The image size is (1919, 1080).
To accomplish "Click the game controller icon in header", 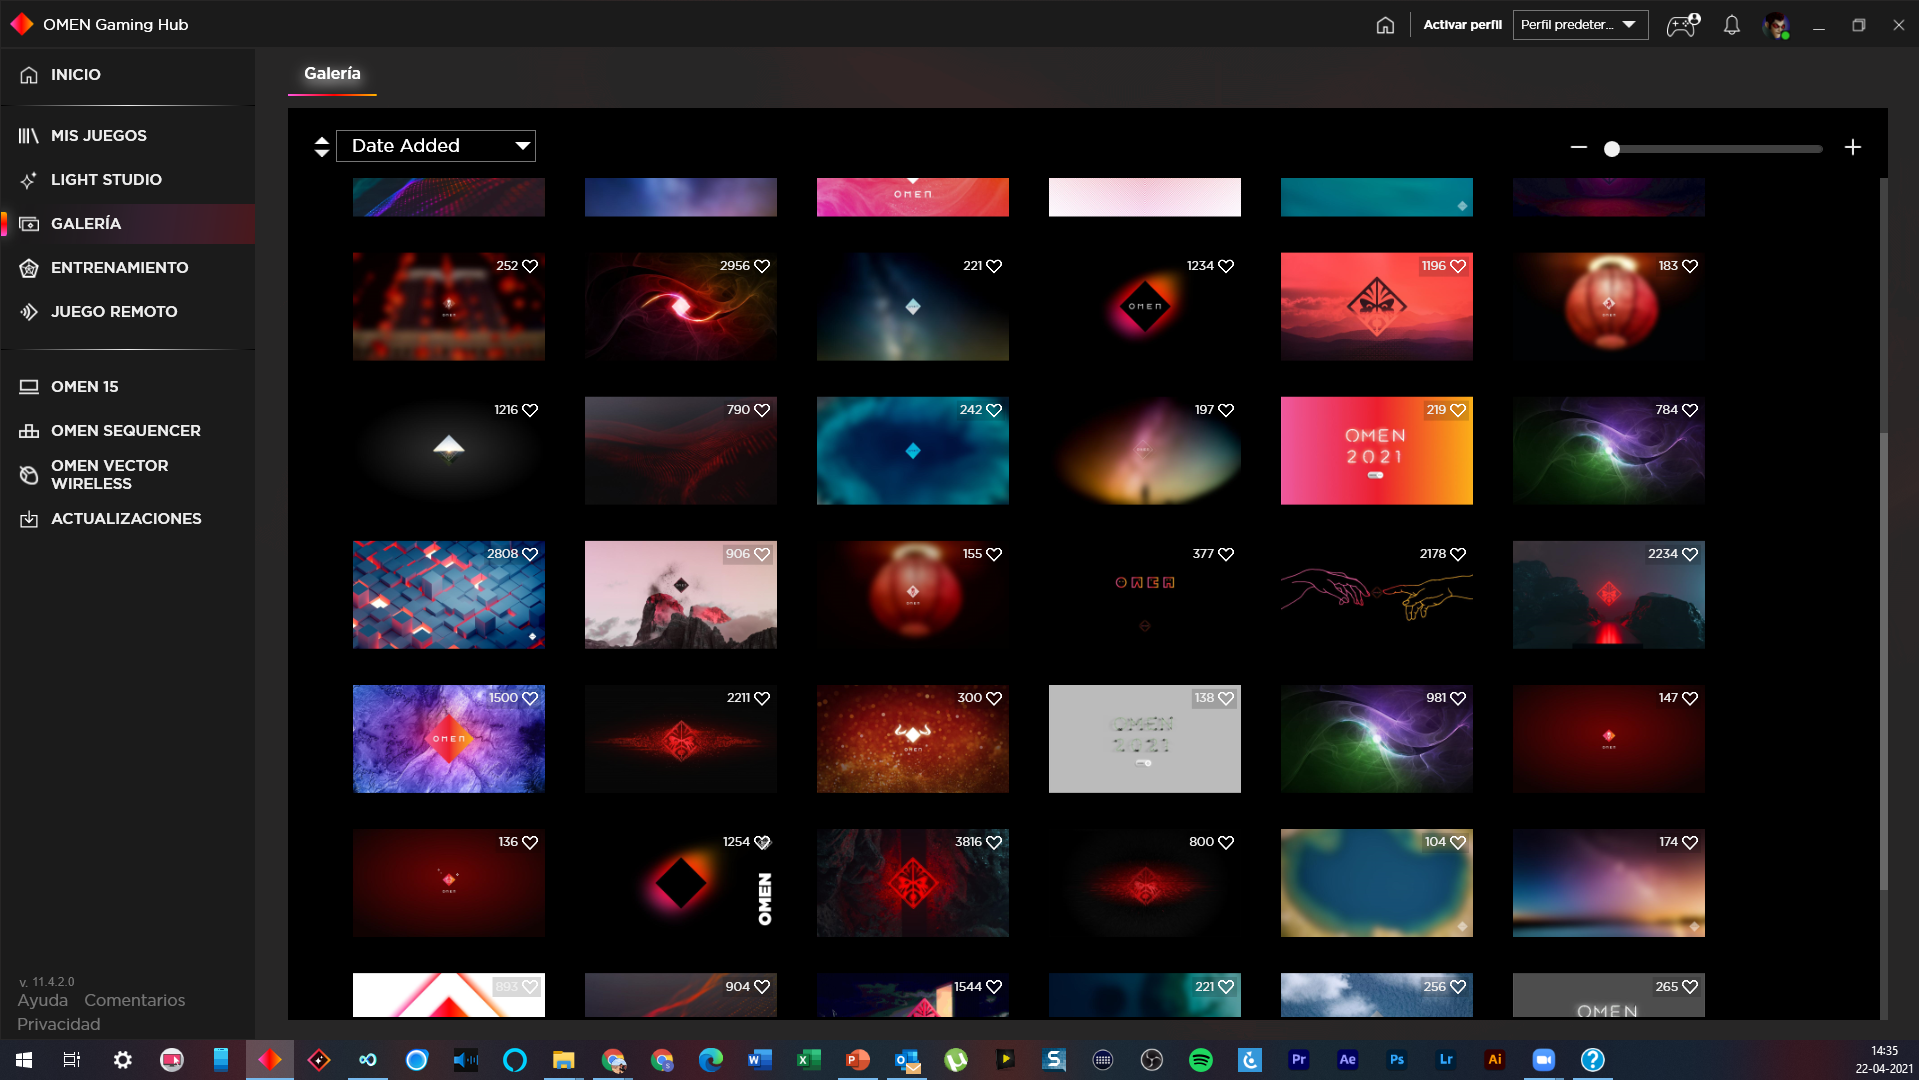I will [1682, 25].
